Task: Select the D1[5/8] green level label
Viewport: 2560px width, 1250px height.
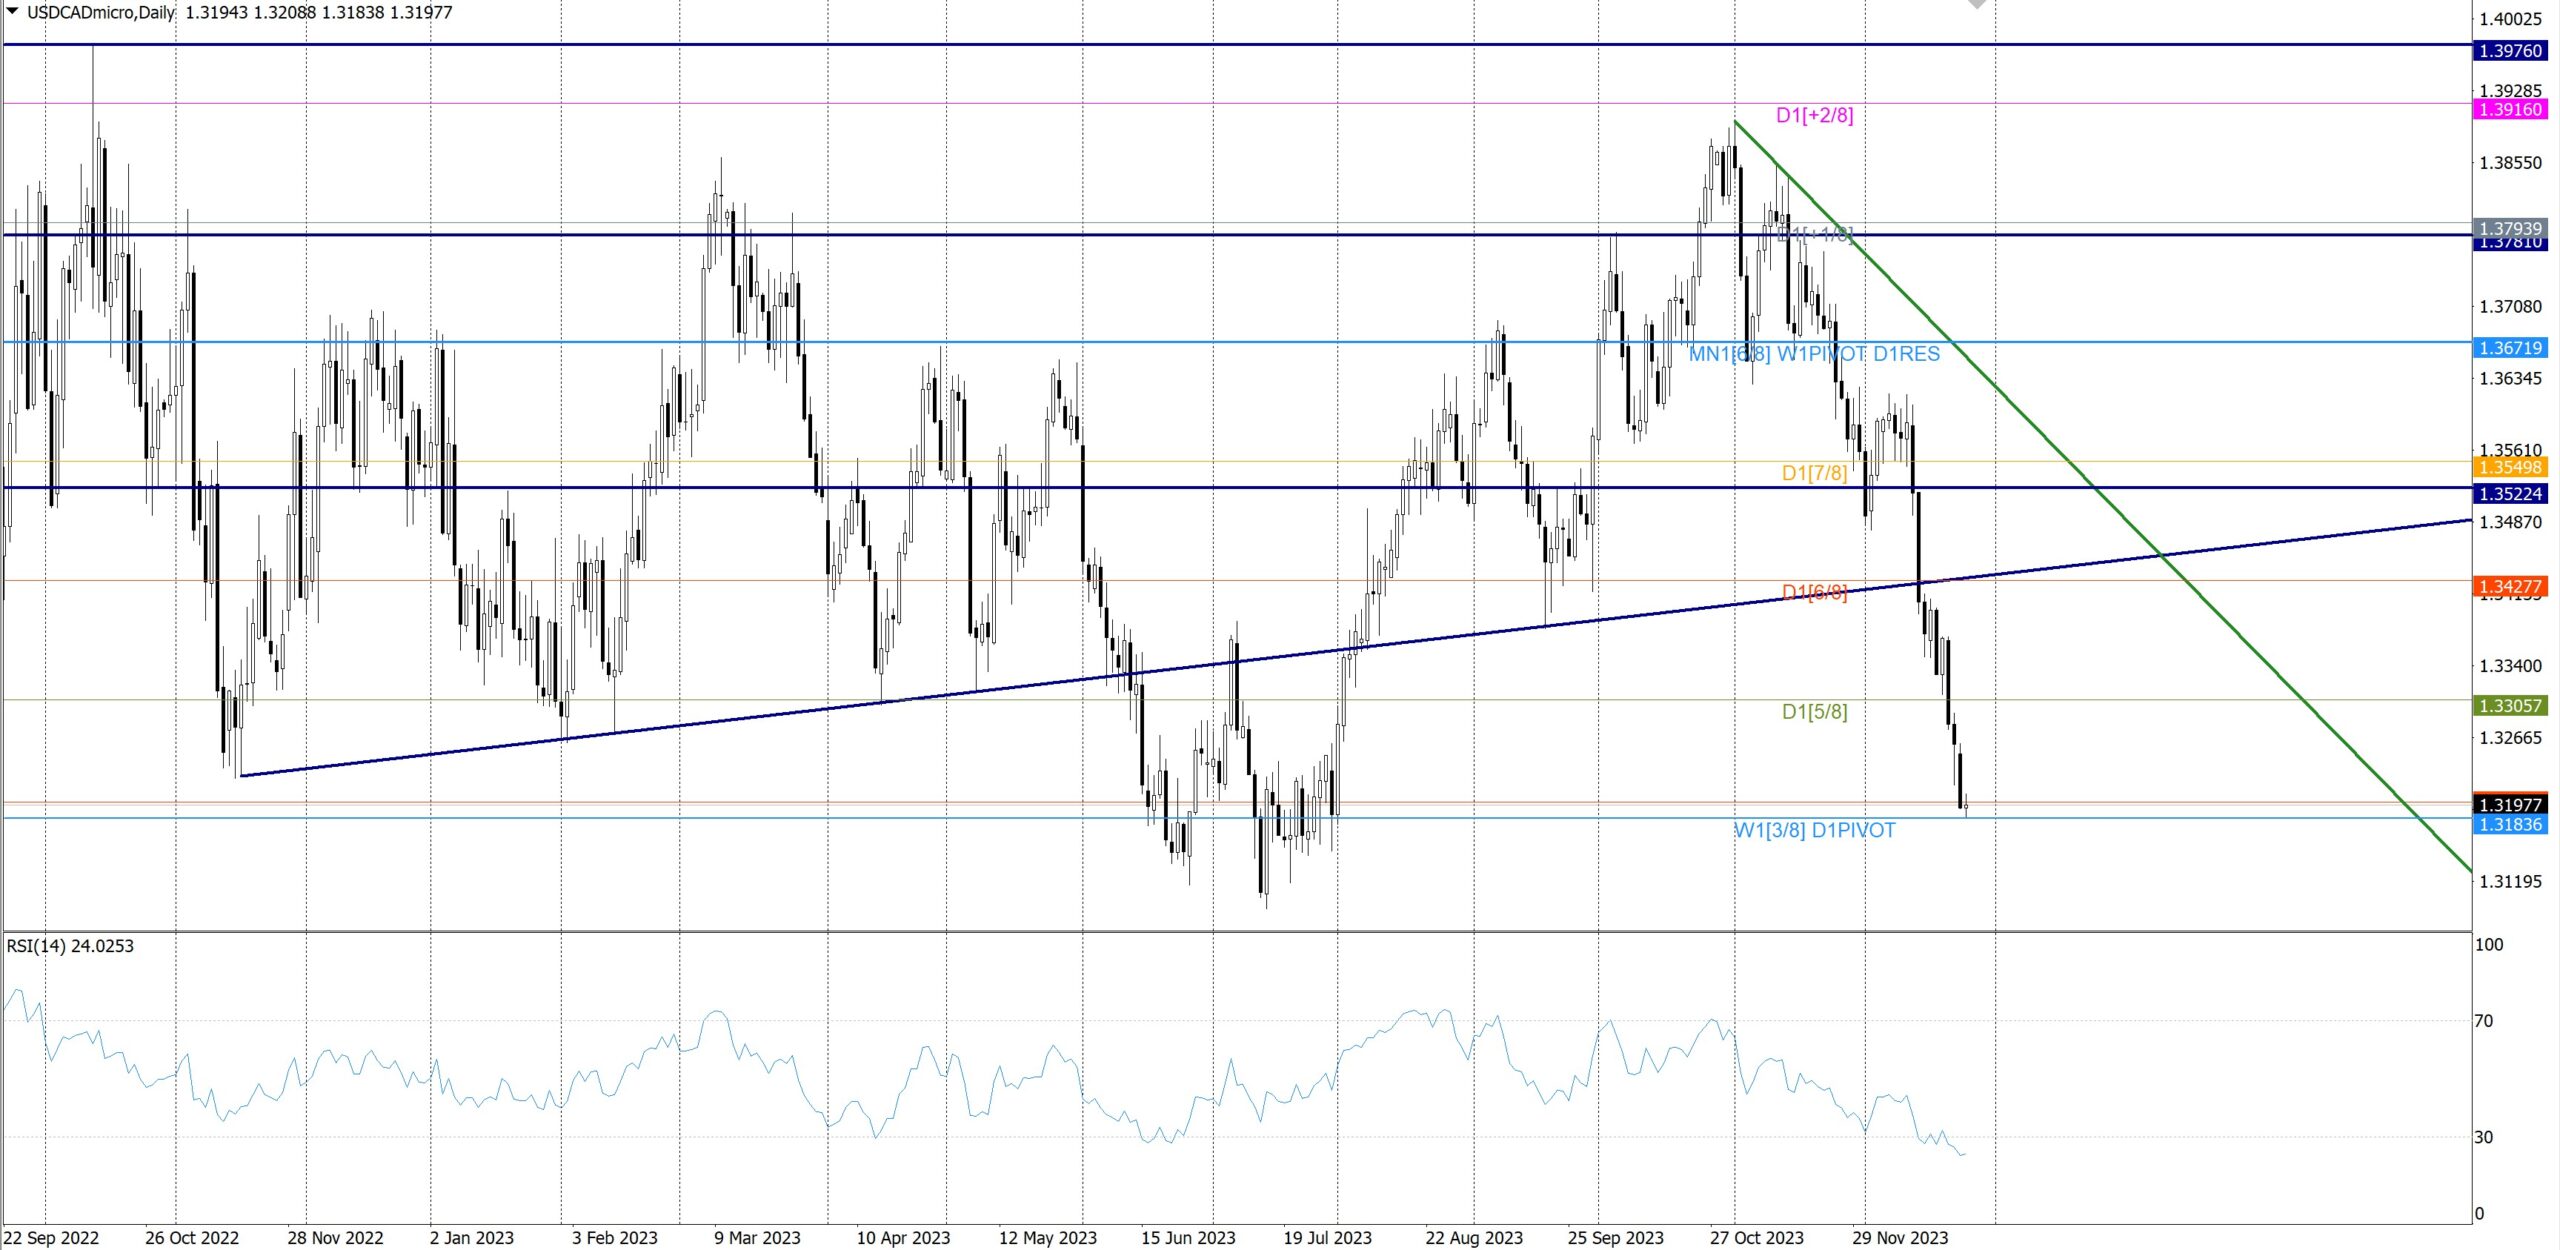Action: click(1814, 712)
